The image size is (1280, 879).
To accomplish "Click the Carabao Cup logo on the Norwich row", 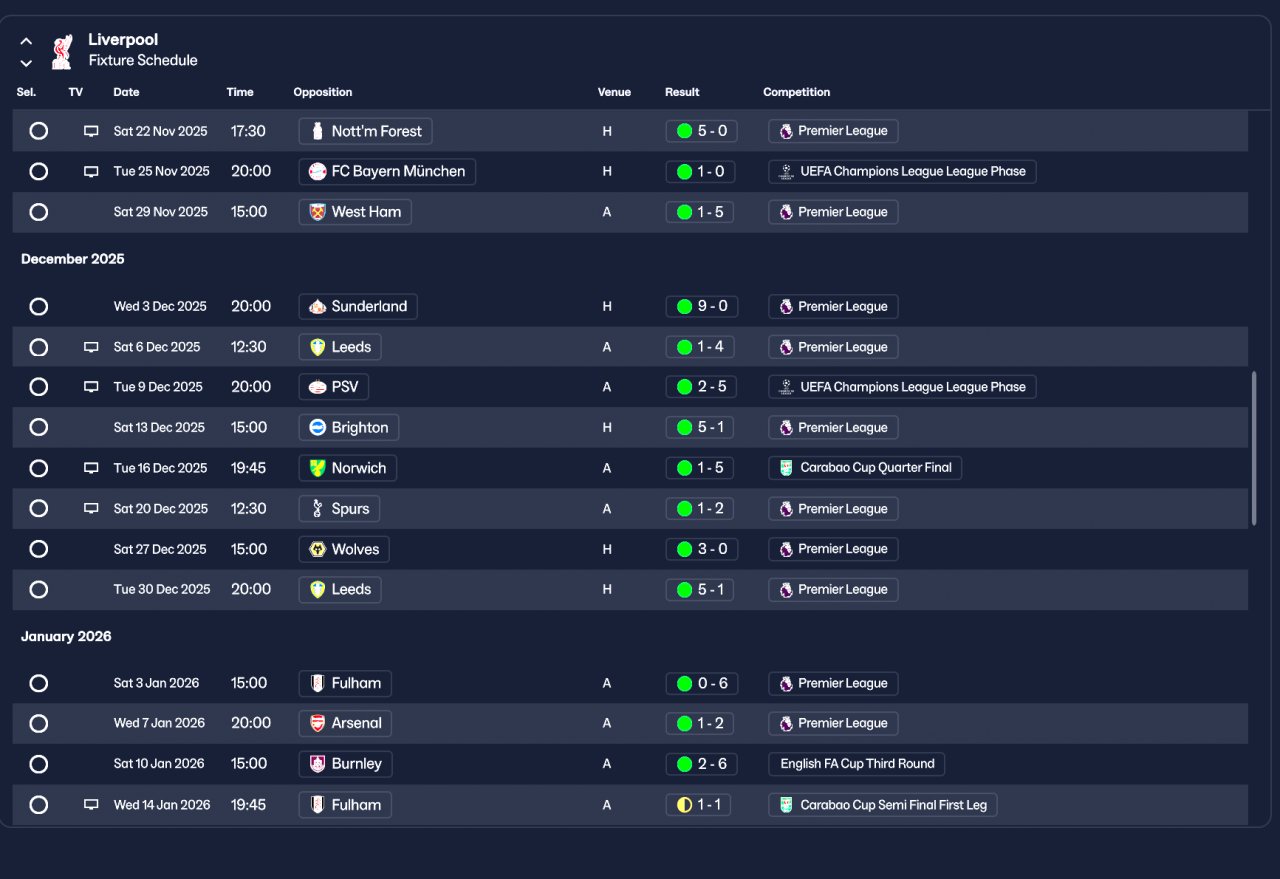I will point(786,468).
